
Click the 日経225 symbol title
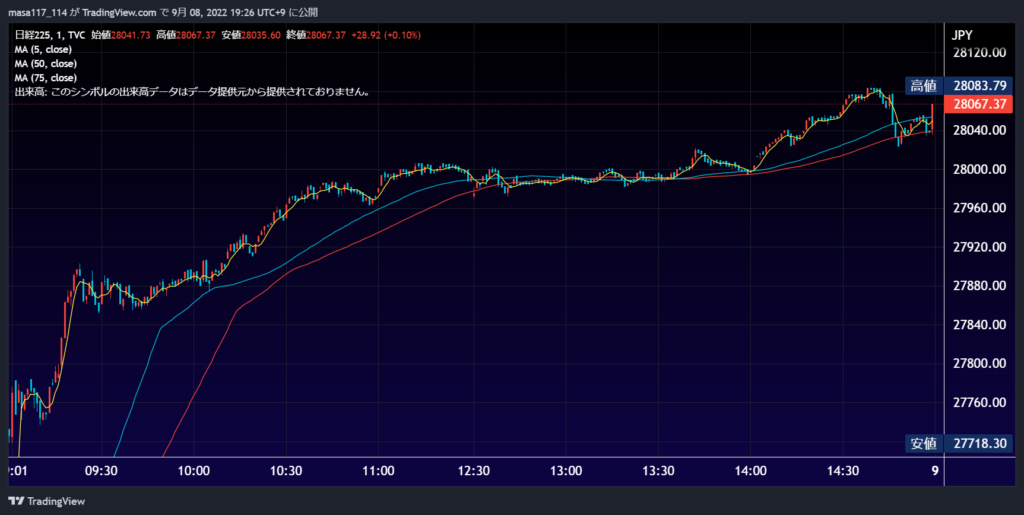[31, 35]
